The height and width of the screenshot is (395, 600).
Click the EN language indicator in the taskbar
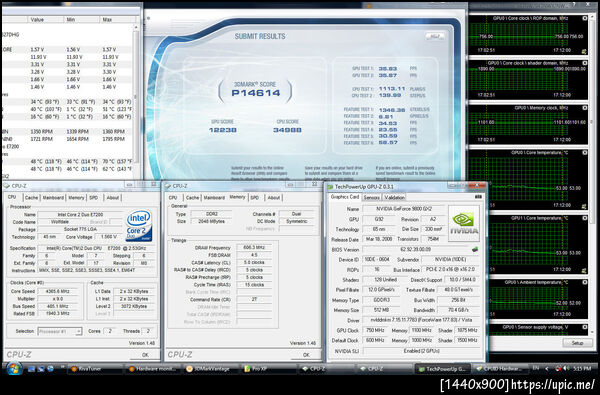pos(535,368)
